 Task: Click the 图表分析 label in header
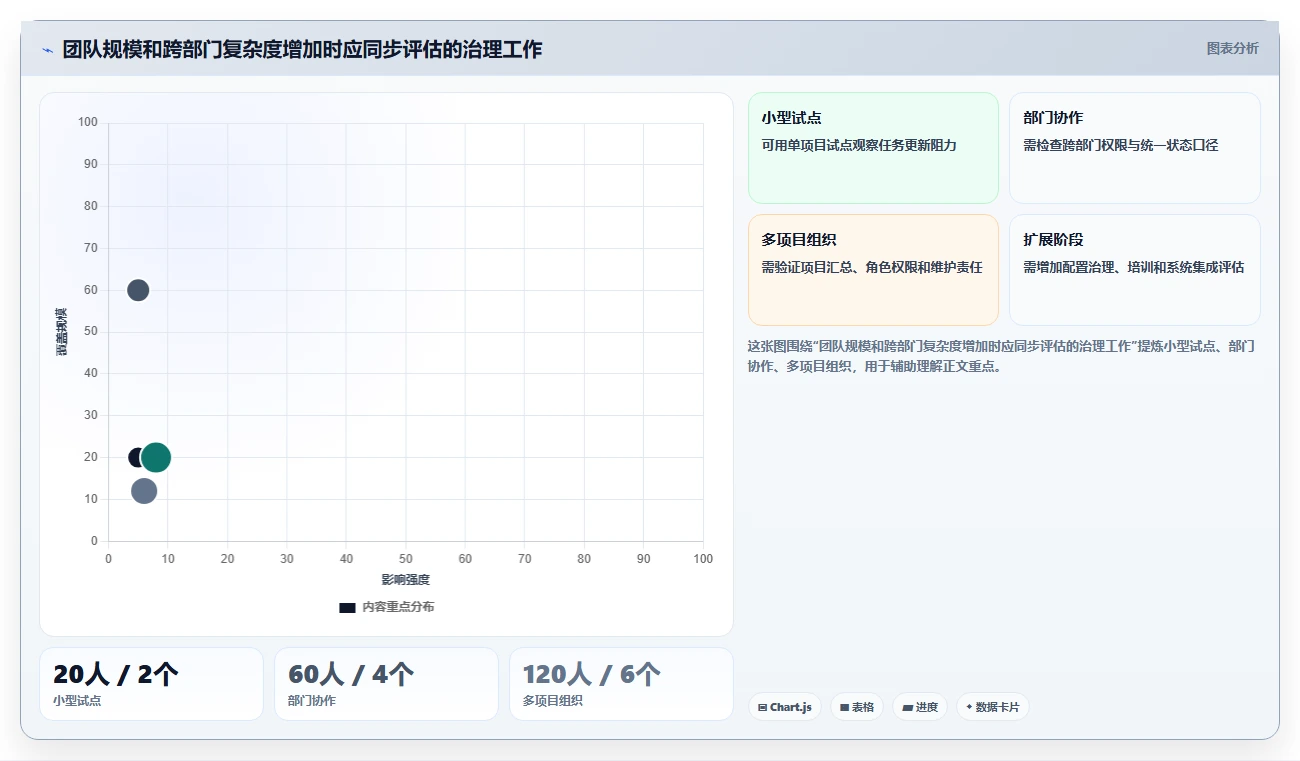(1232, 48)
